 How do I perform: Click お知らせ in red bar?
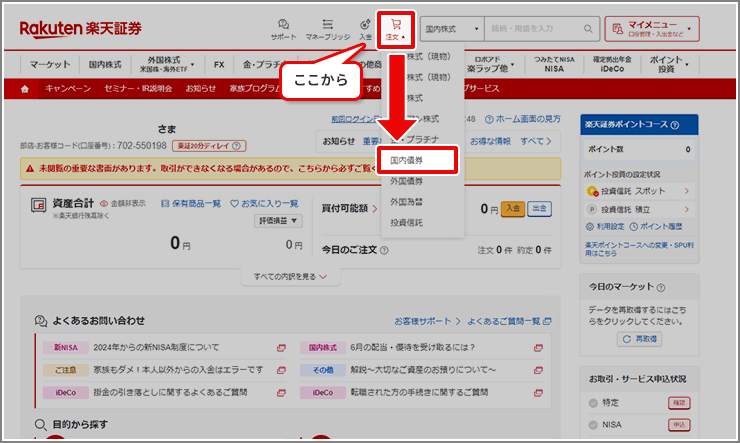click(201, 89)
